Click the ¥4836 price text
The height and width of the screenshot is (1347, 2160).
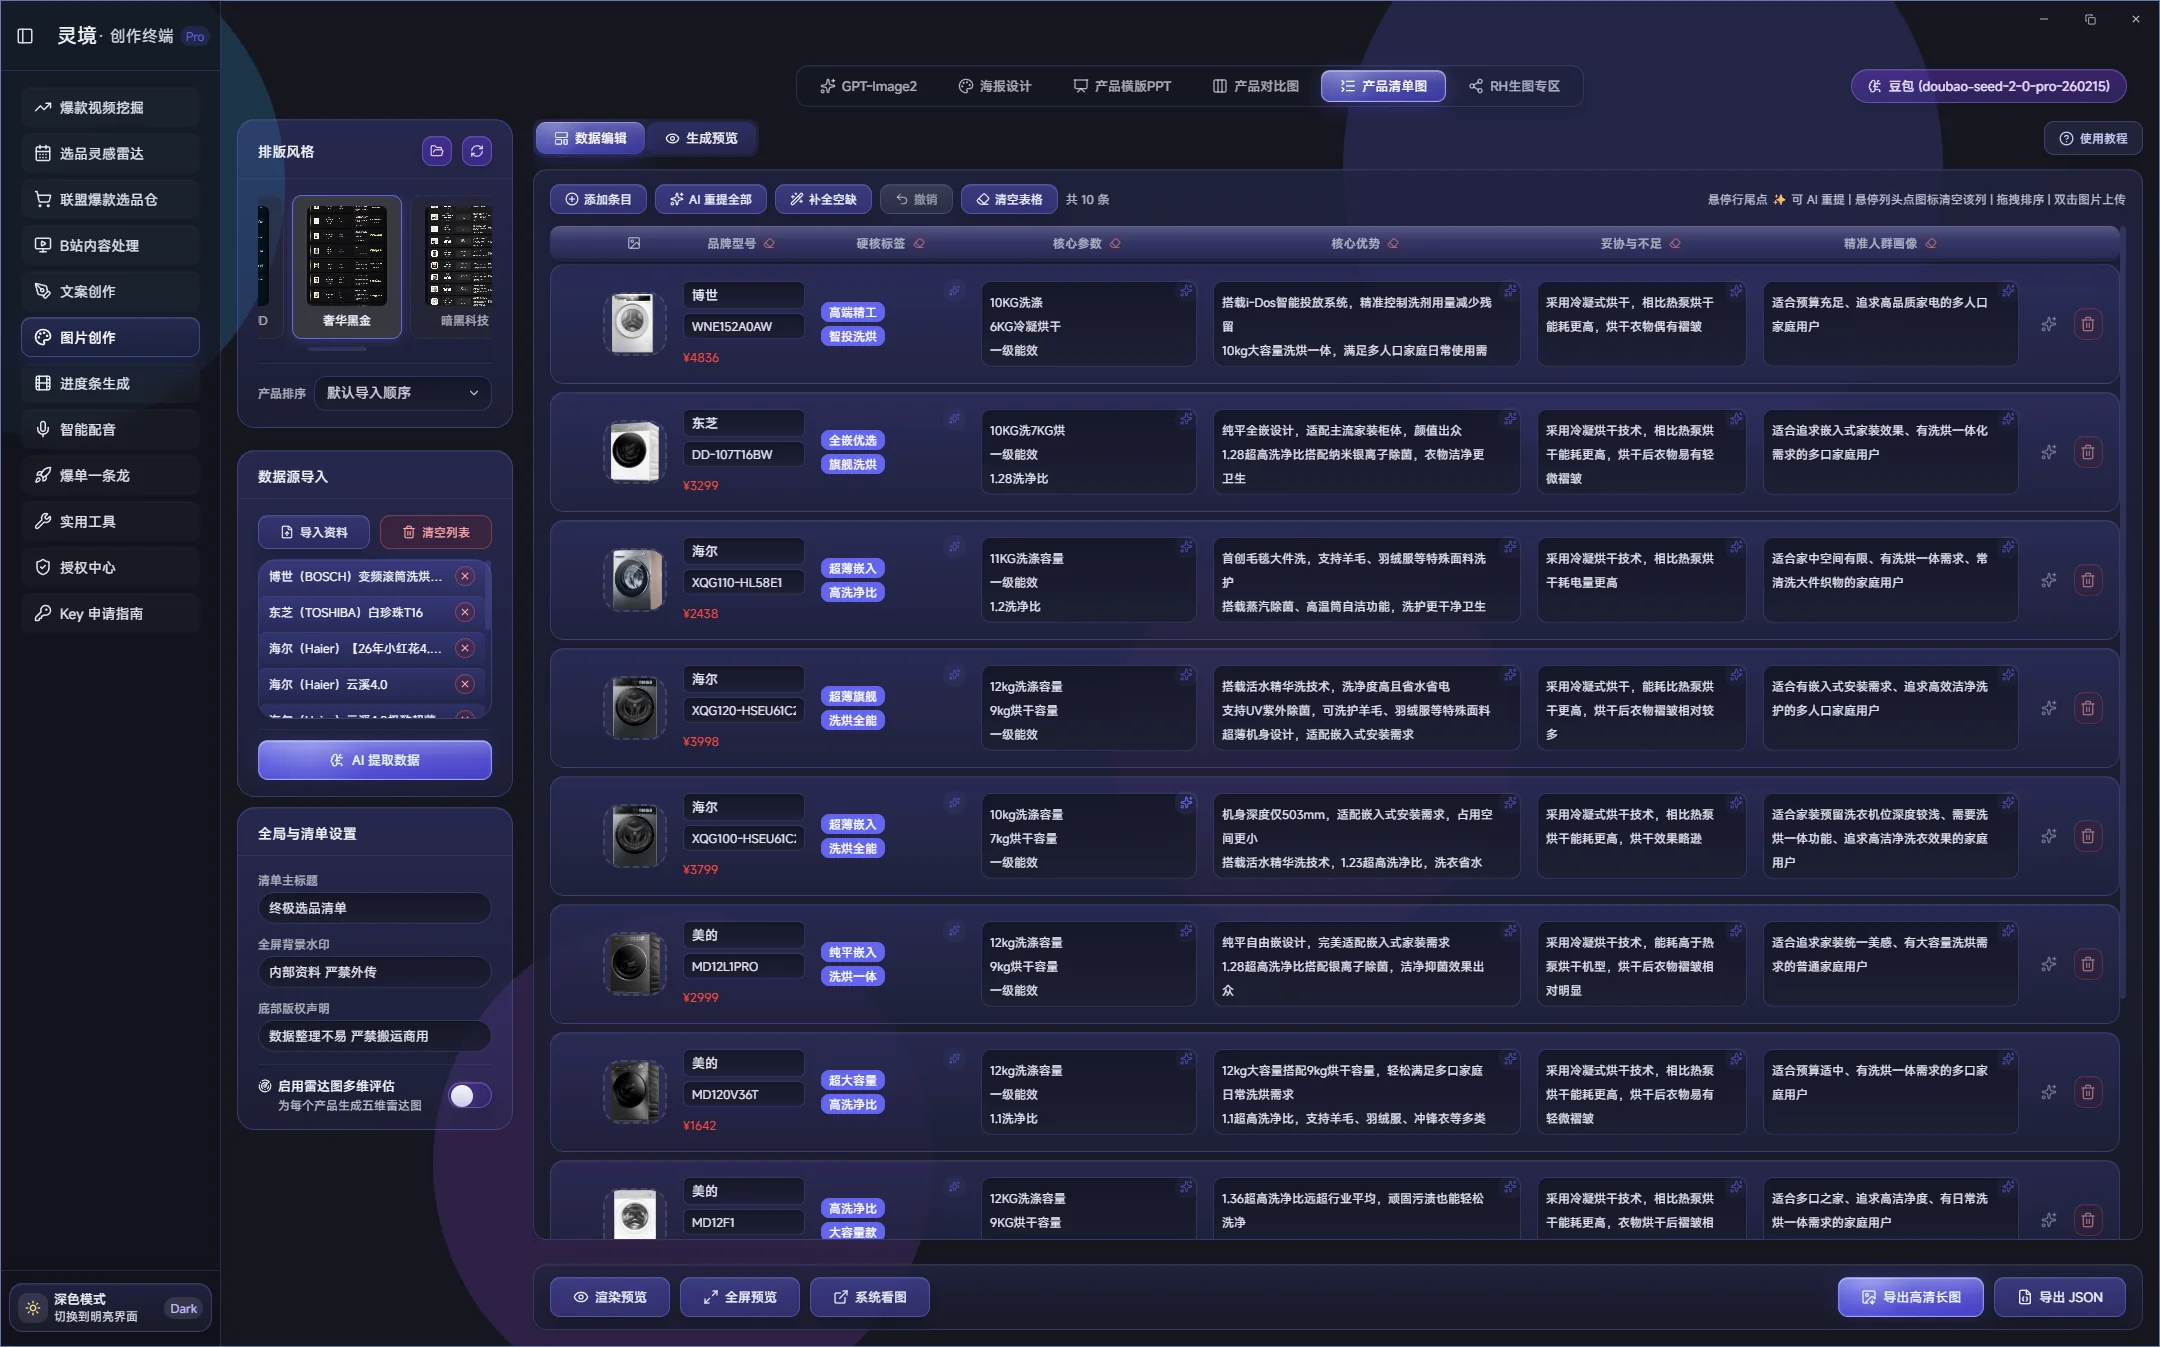point(701,357)
